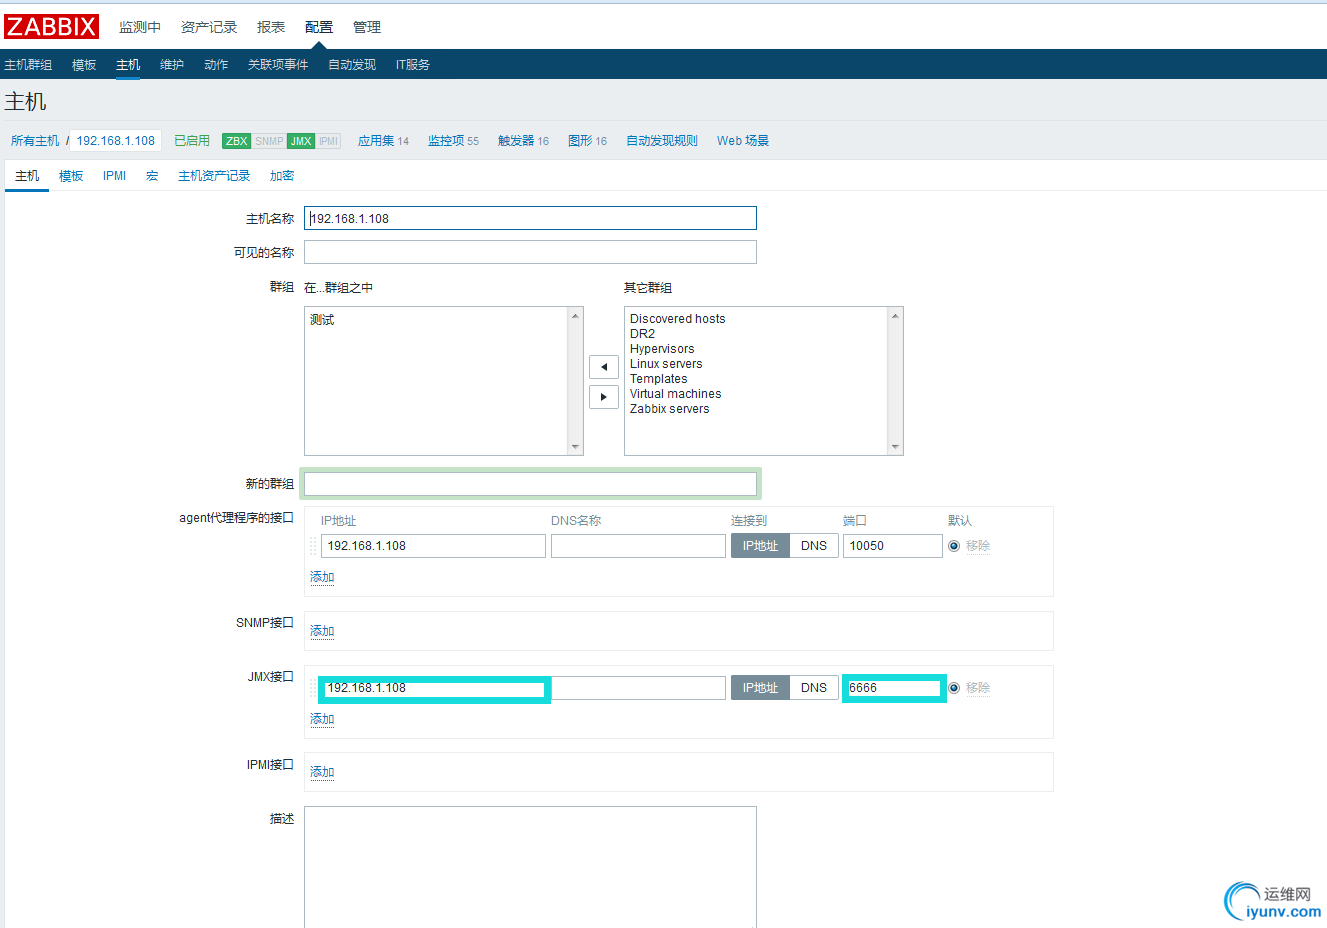Switch to the 宏 tab

click(152, 176)
